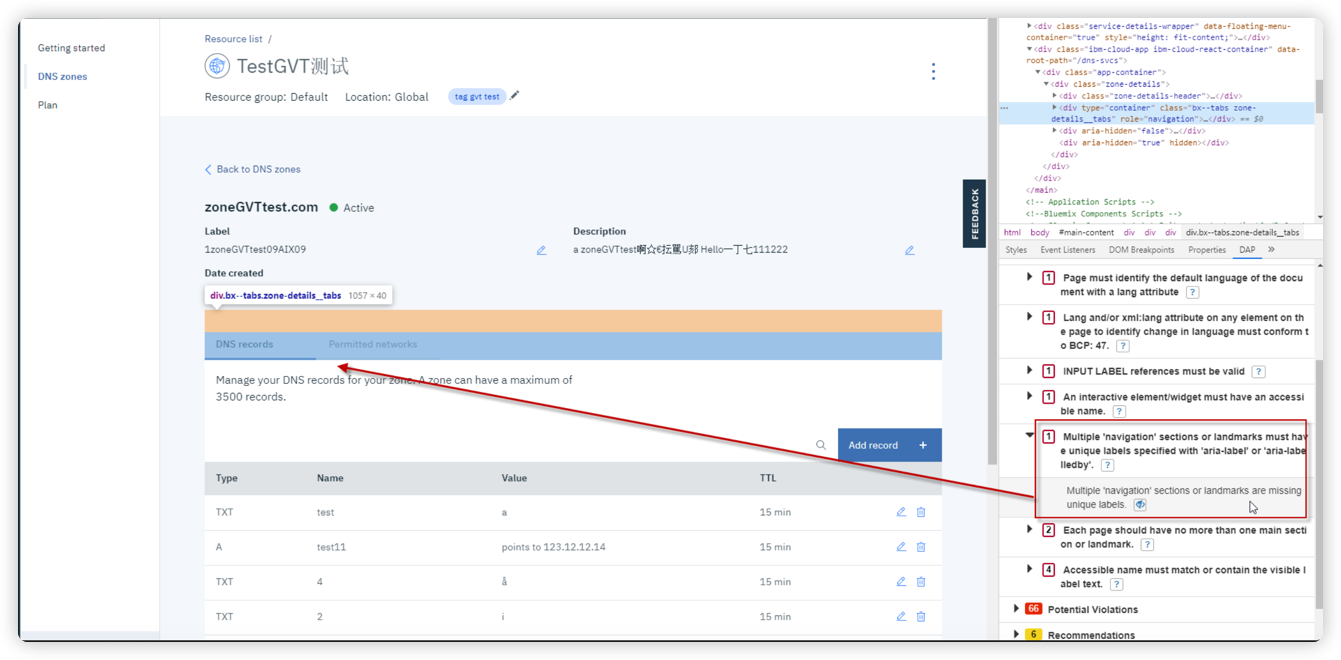Select 'html' in the DOM breadcrumb
The image size is (1341, 660).
(x=1012, y=233)
